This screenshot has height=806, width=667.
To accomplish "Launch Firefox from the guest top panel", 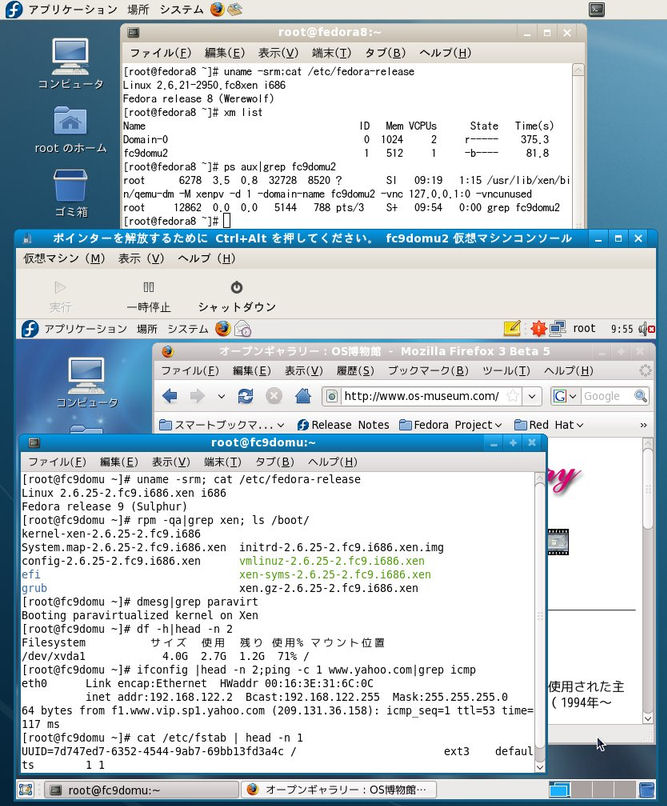I will click(223, 328).
